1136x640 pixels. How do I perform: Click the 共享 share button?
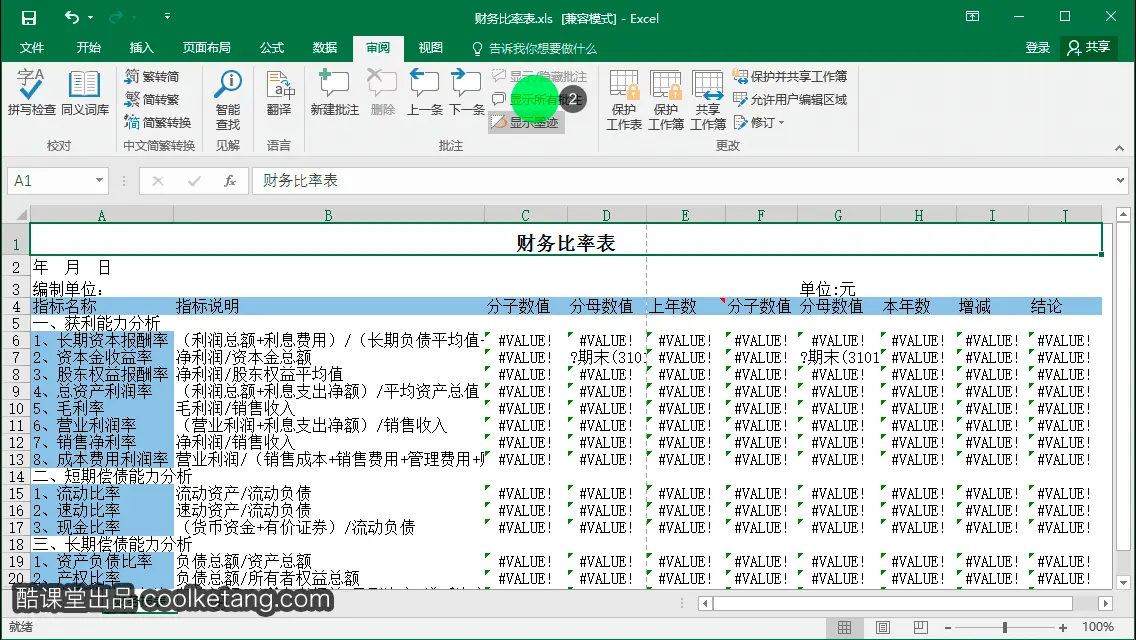[1088, 48]
